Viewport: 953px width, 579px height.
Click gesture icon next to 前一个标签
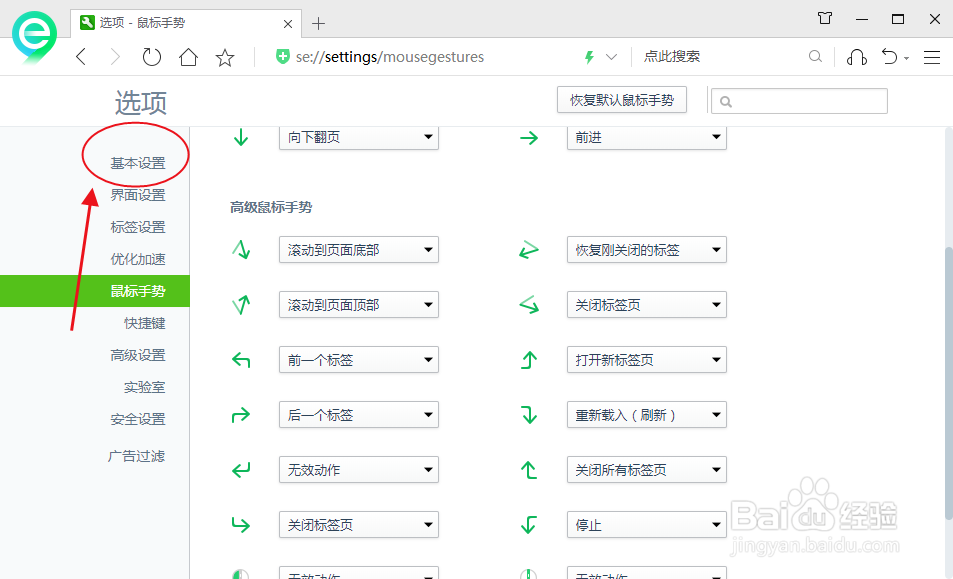(241, 360)
